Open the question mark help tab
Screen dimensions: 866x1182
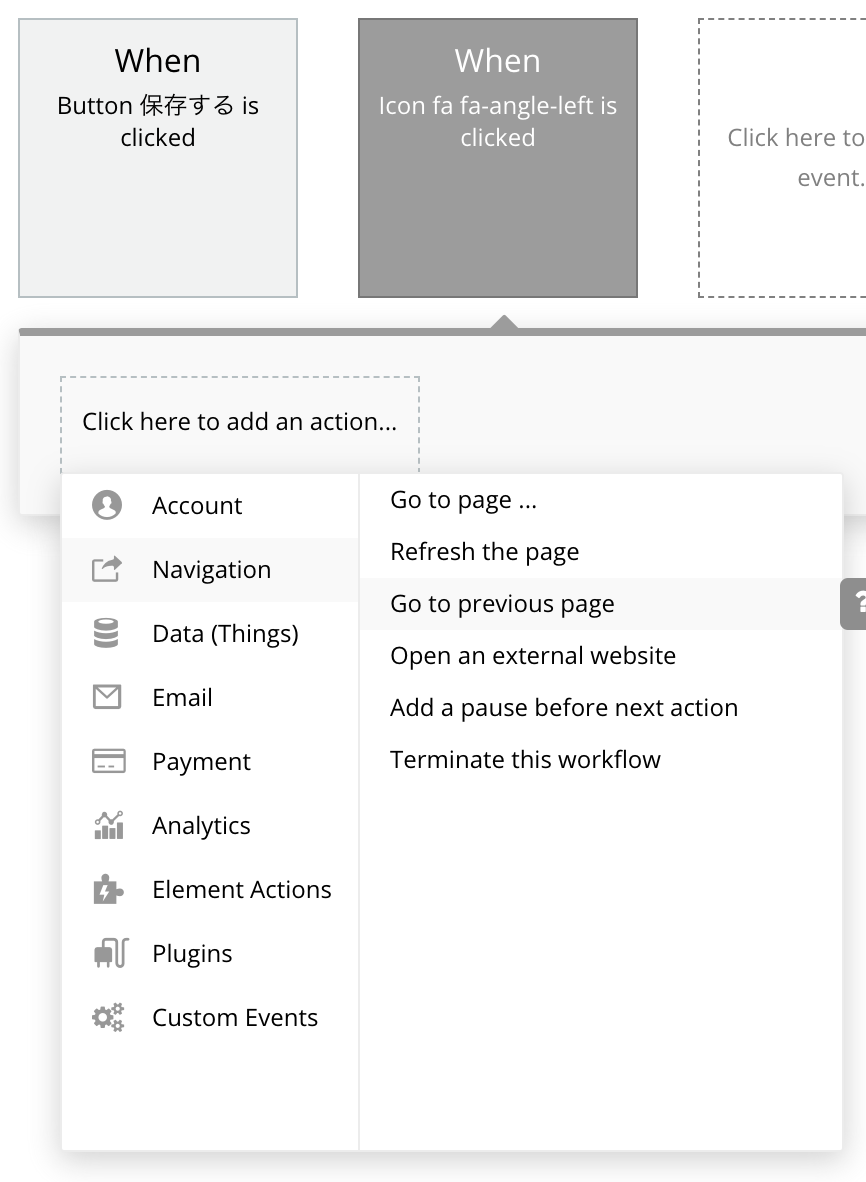(x=855, y=603)
